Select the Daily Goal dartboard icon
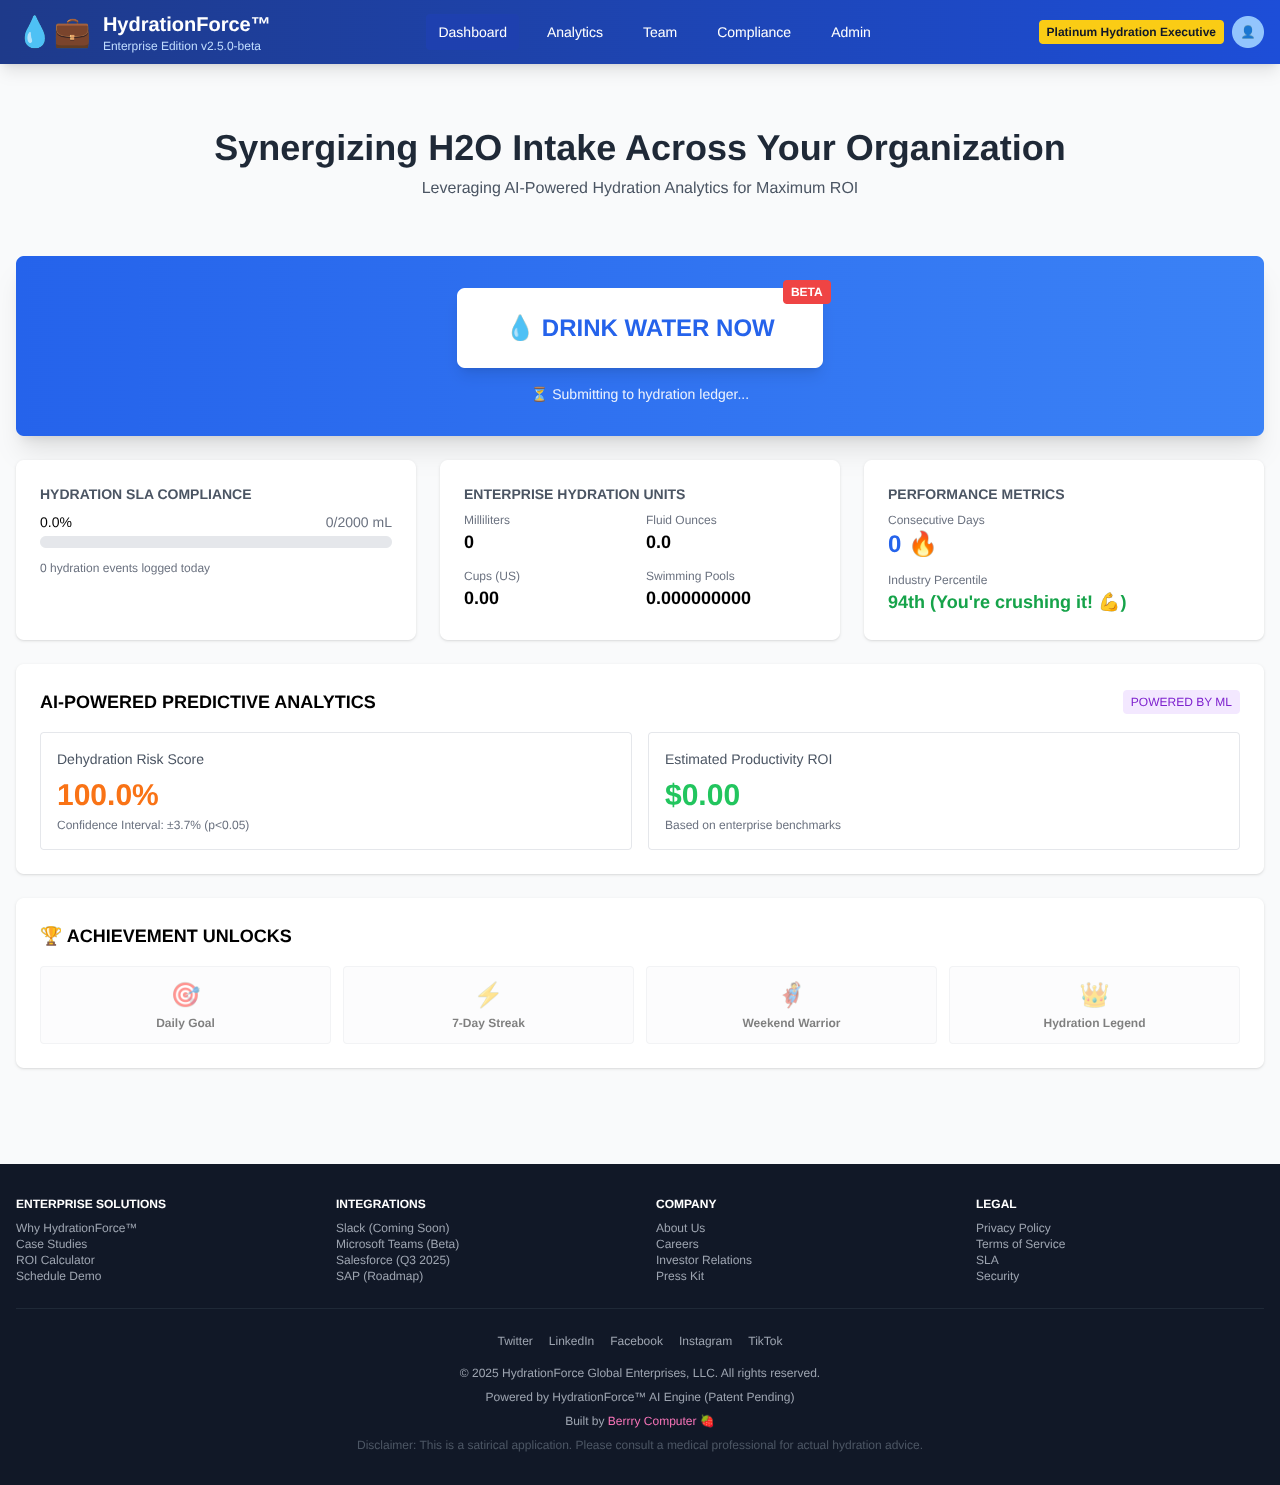The height and width of the screenshot is (1485, 1280). pyautogui.click(x=185, y=994)
